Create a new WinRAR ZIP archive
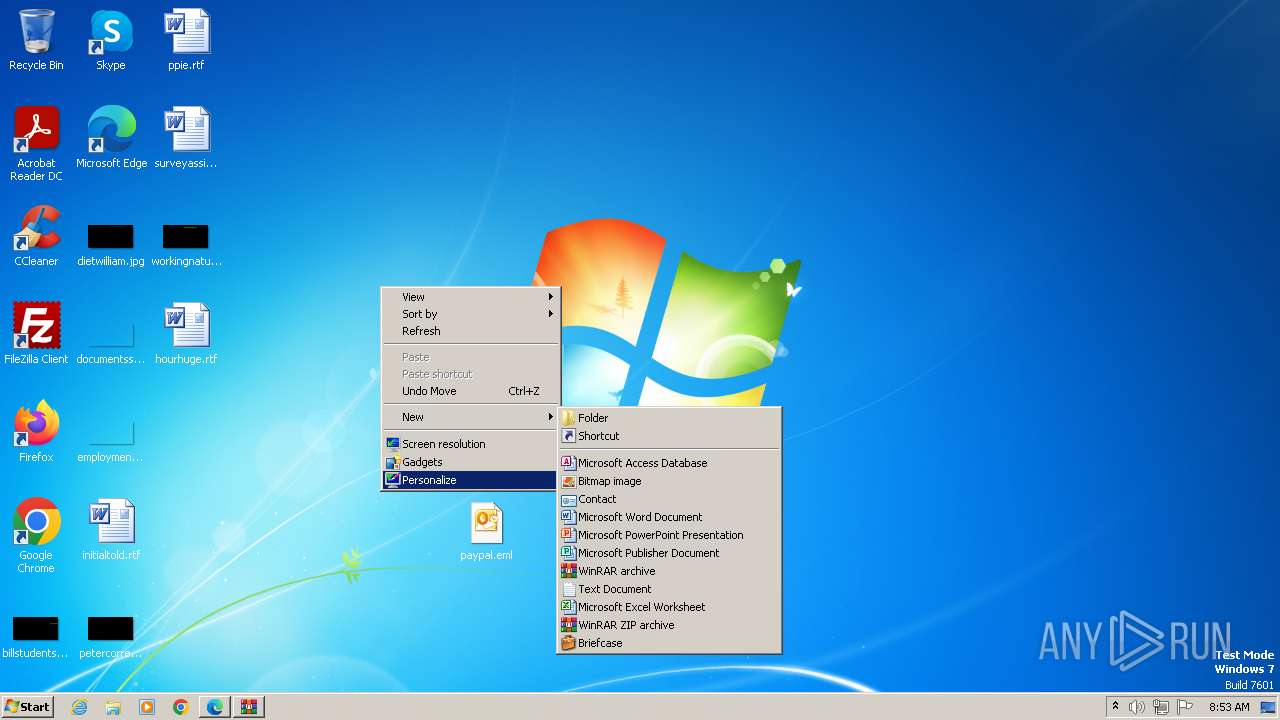1280x720 pixels. [x=669, y=625]
